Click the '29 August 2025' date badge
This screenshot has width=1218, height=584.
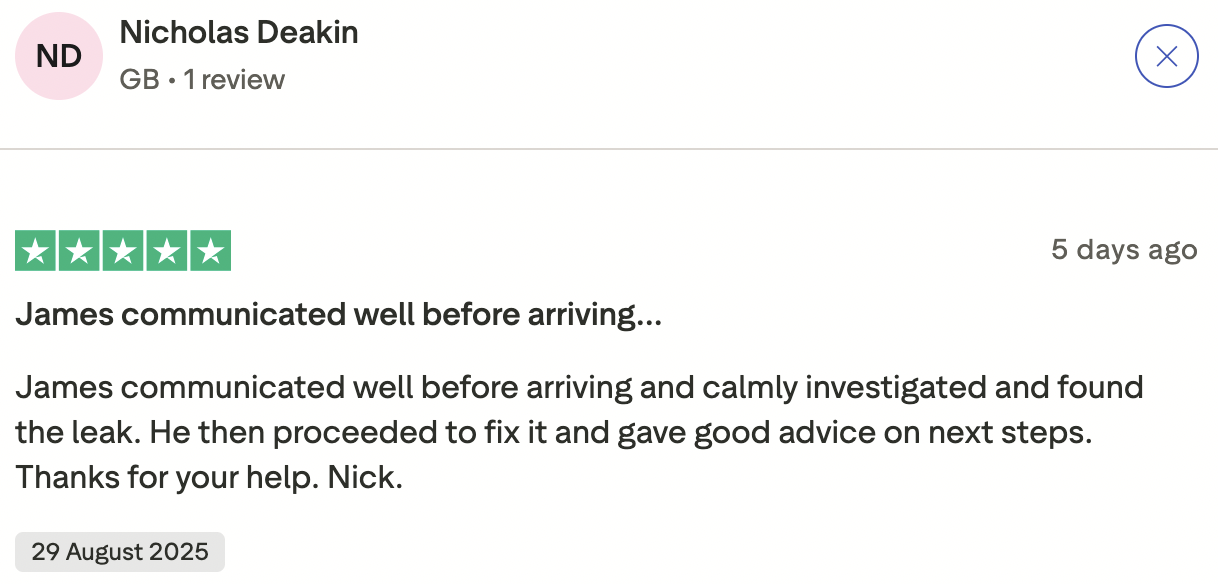point(120,552)
